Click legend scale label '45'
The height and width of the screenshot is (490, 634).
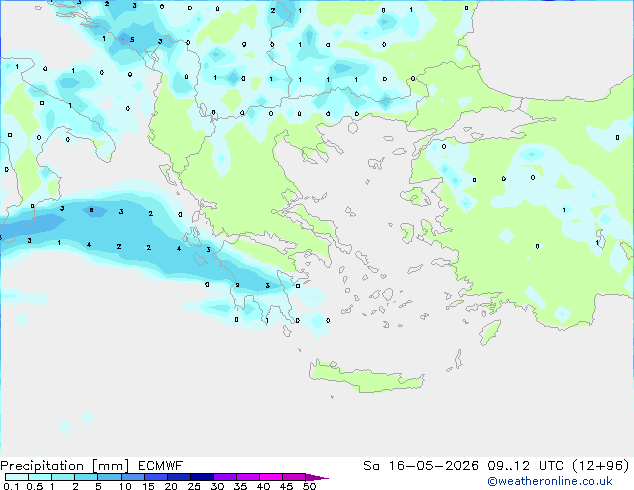[286, 486]
